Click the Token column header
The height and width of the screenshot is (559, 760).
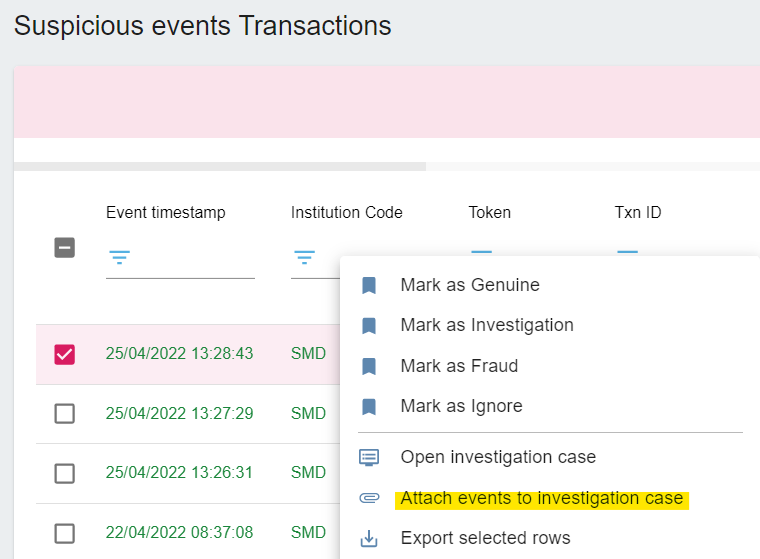[490, 212]
